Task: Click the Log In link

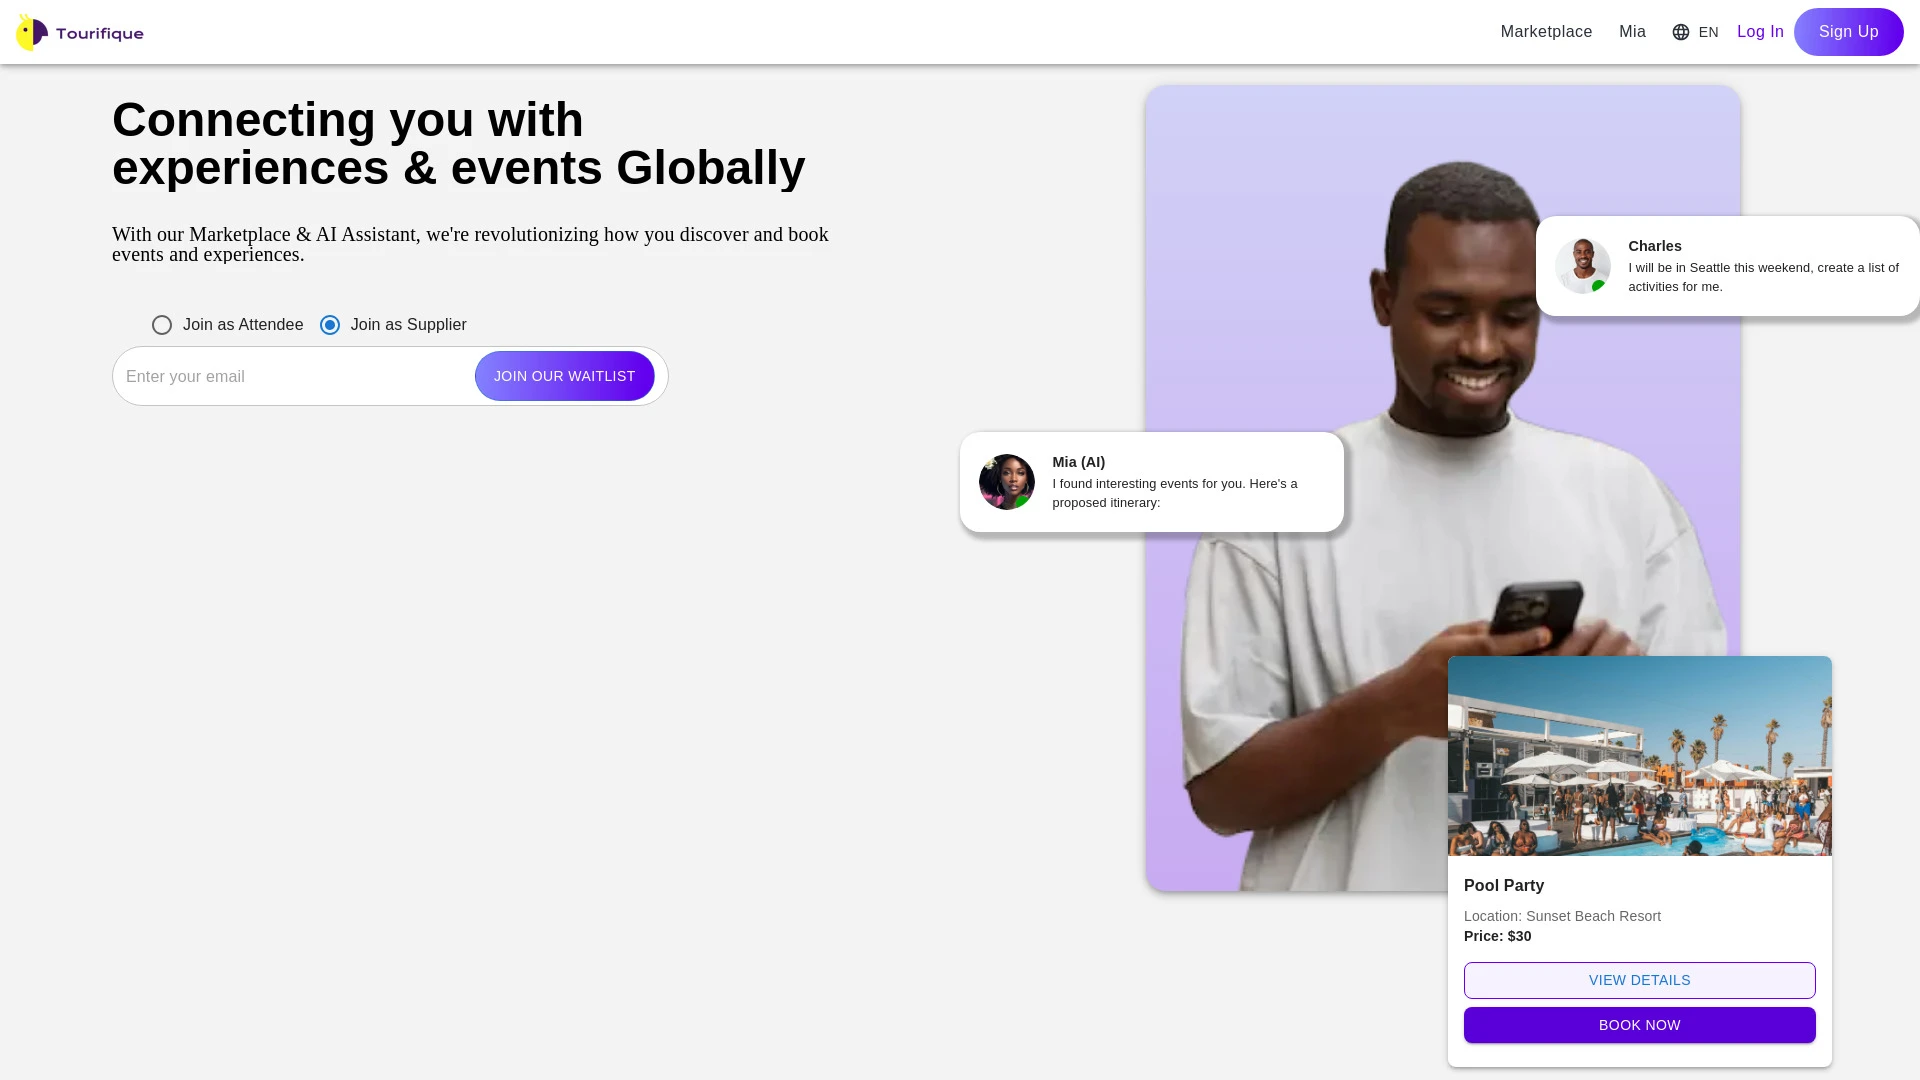Action: [x=1760, y=31]
